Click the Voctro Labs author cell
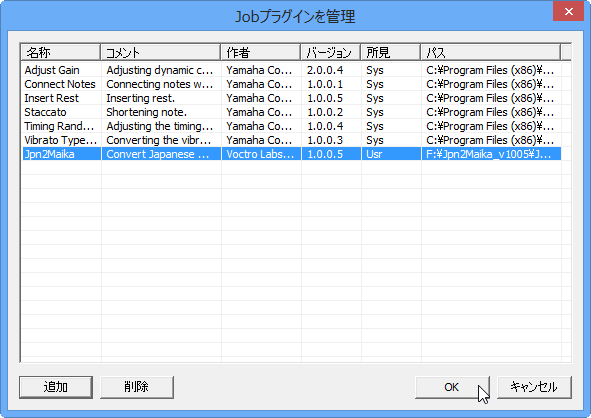 (261, 154)
